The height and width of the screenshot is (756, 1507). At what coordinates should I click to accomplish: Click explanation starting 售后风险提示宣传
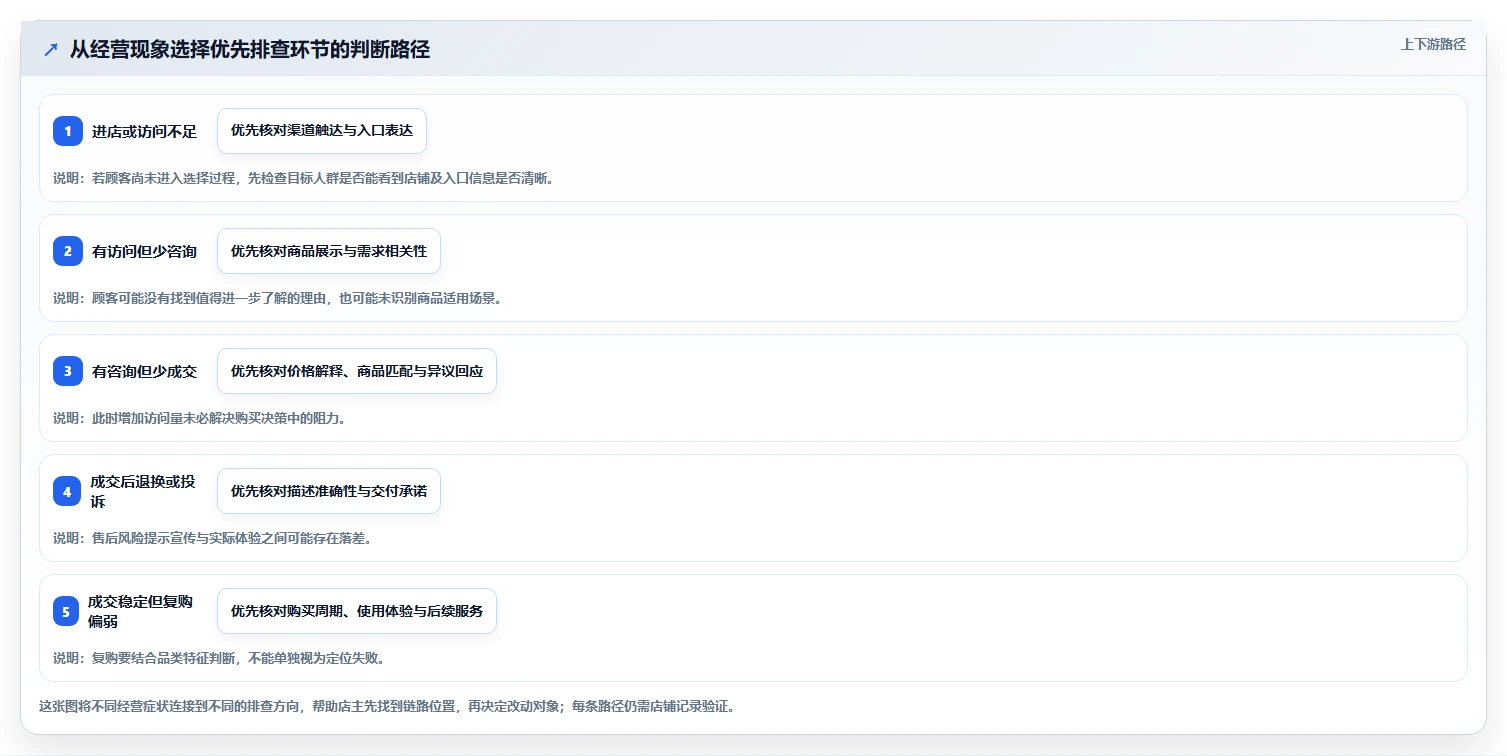212,538
